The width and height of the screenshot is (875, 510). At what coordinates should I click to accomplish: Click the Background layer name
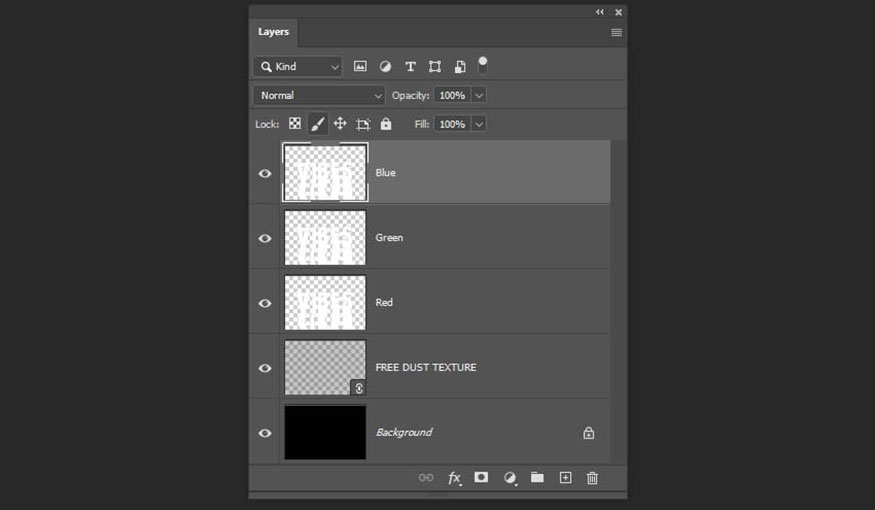pyautogui.click(x=404, y=432)
